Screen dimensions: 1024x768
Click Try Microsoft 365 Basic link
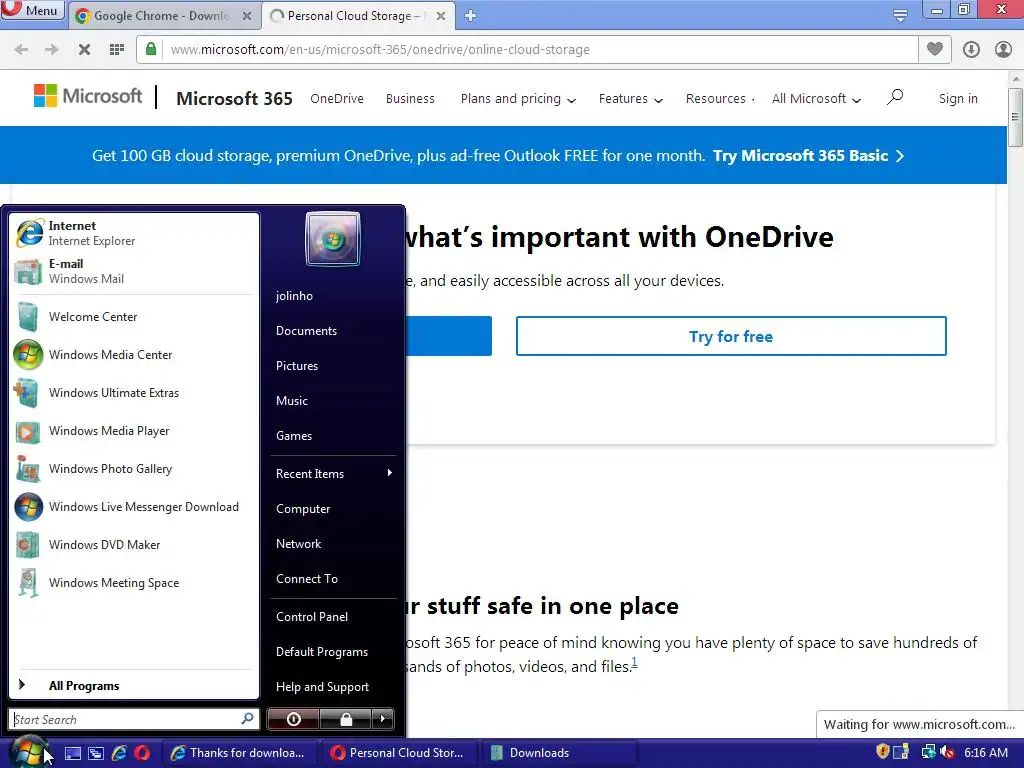[808, 155]
